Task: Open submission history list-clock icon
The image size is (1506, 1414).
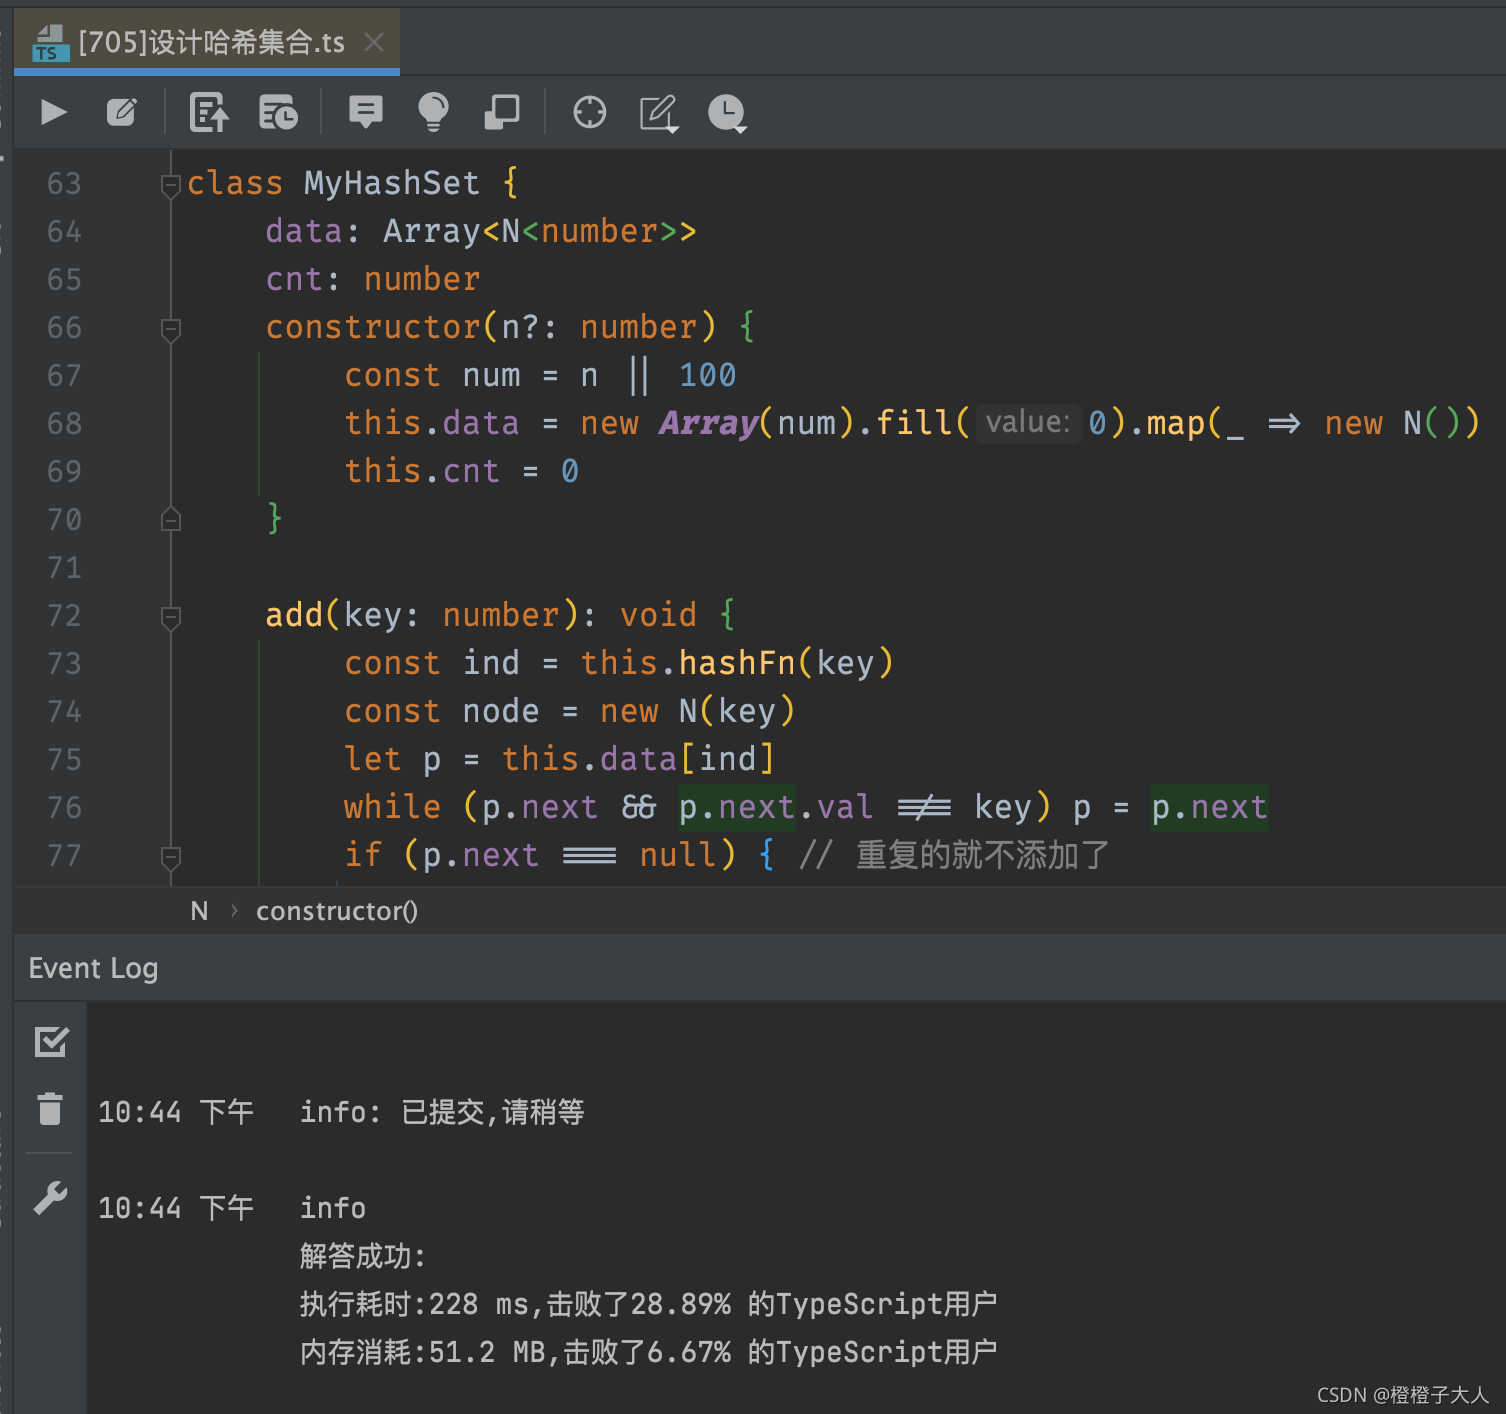Action: pos(278,112)
